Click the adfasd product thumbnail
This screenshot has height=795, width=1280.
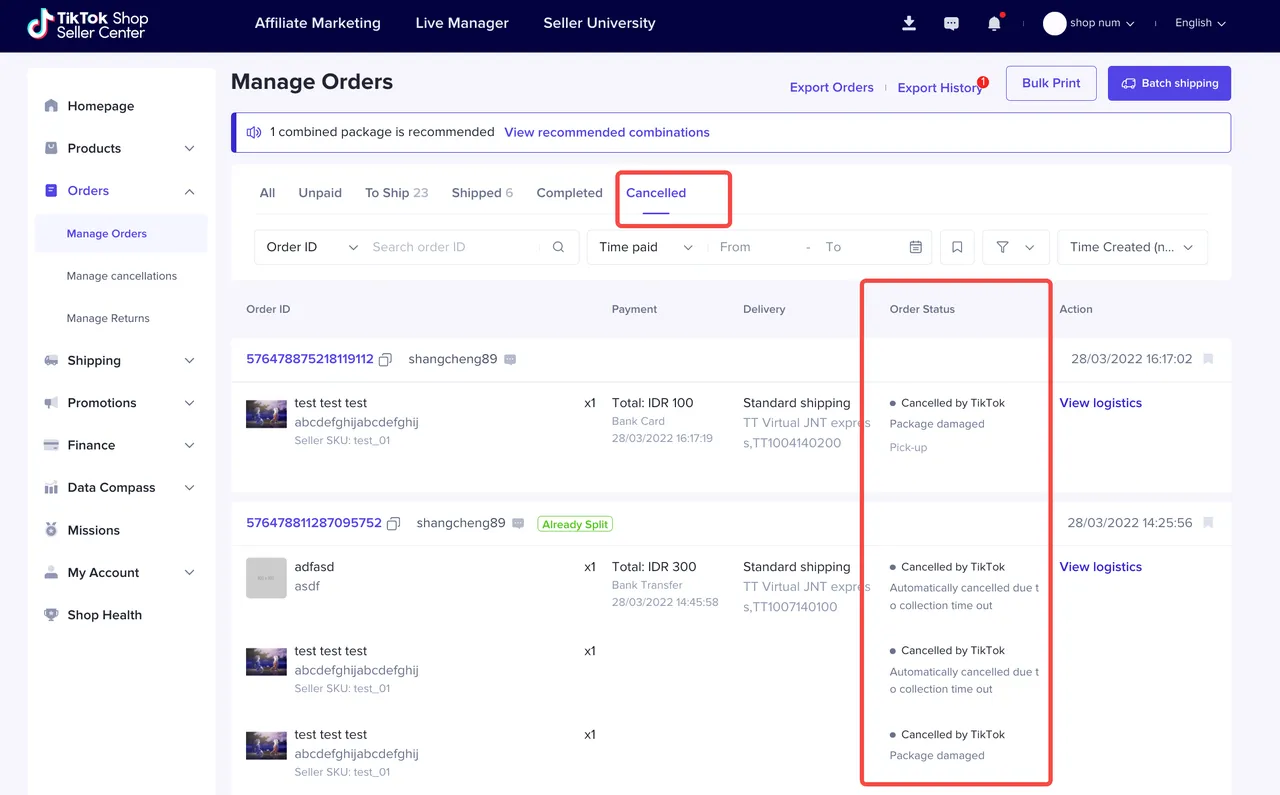266,578
